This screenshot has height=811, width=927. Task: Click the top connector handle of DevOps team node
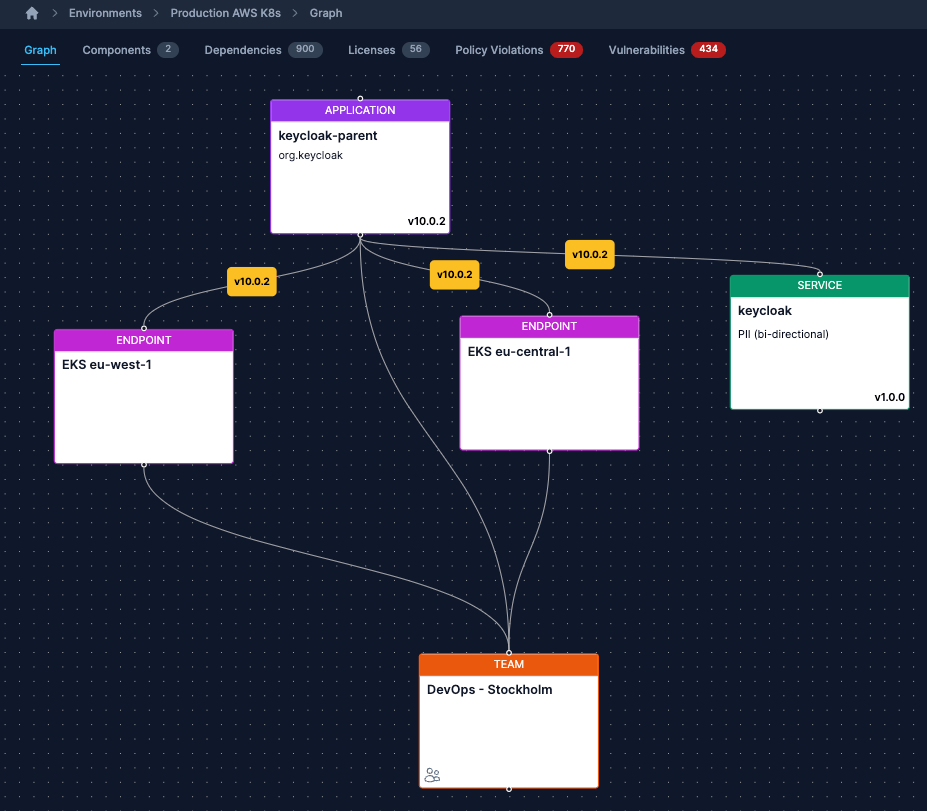coord(508,653)
